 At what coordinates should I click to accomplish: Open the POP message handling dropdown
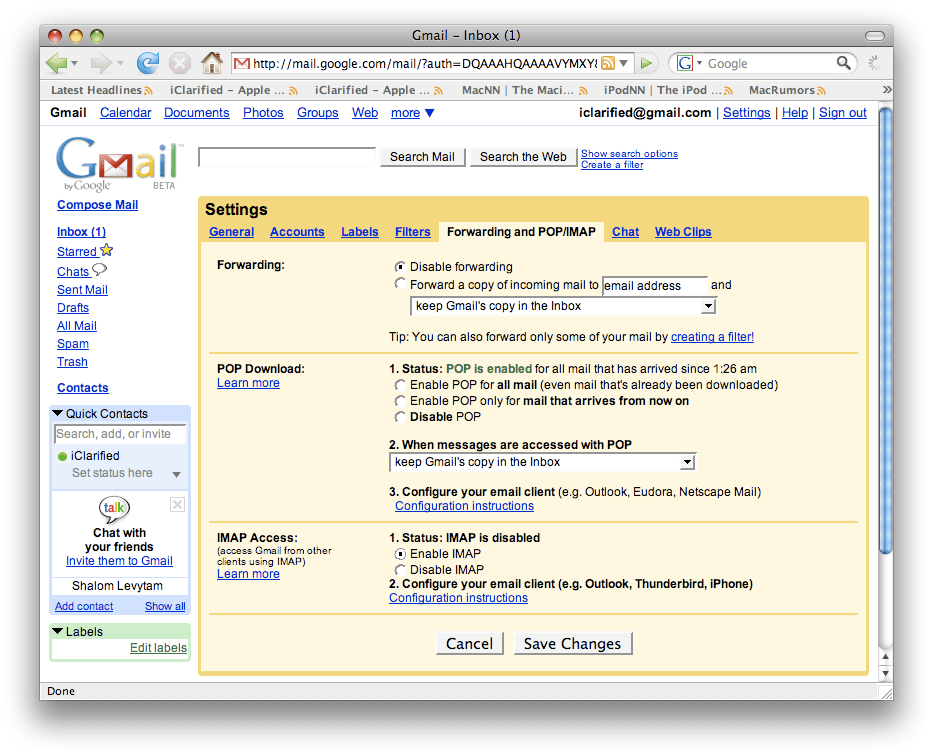(687, 462)
